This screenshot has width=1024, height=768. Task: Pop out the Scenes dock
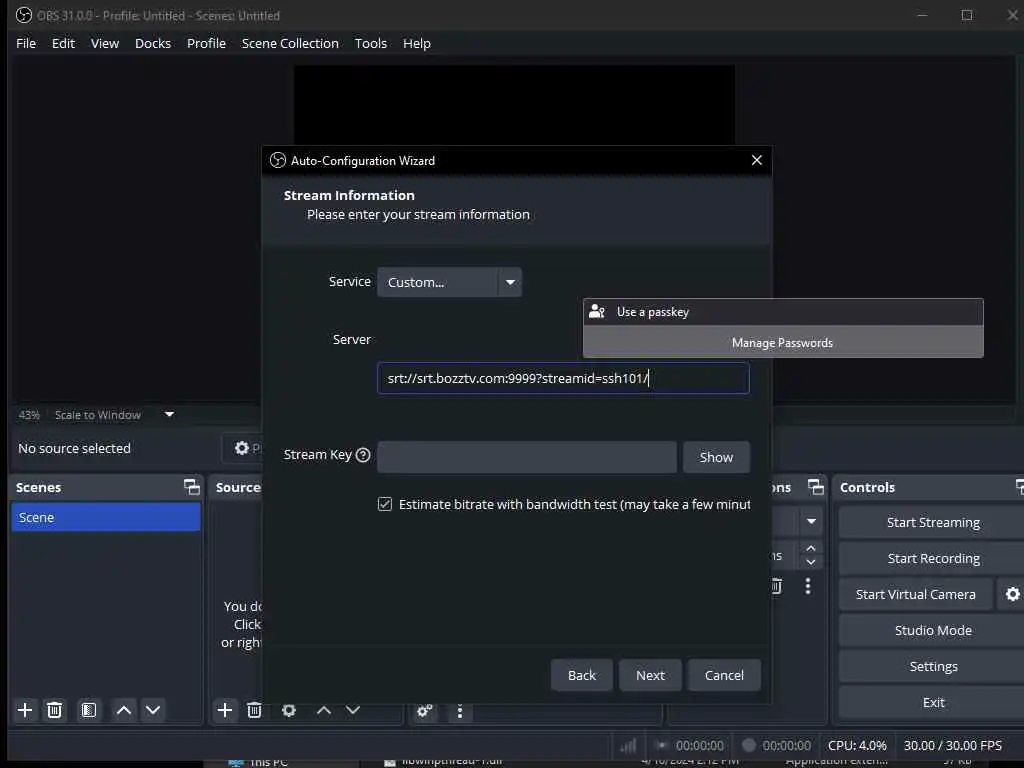191,487
